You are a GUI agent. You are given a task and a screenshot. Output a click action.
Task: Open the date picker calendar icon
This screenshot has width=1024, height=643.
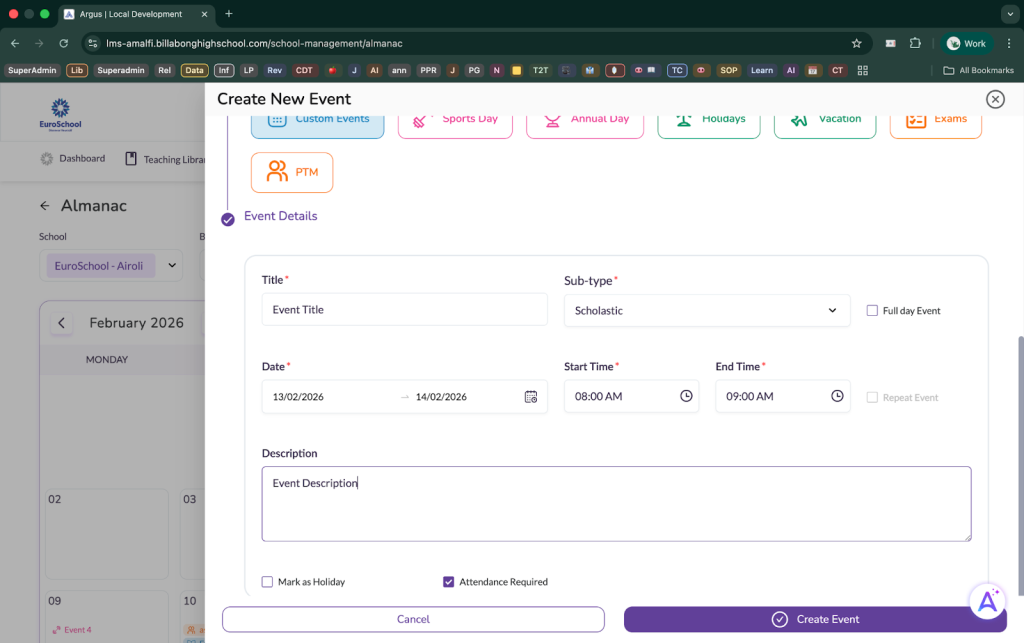coord(531,397)
